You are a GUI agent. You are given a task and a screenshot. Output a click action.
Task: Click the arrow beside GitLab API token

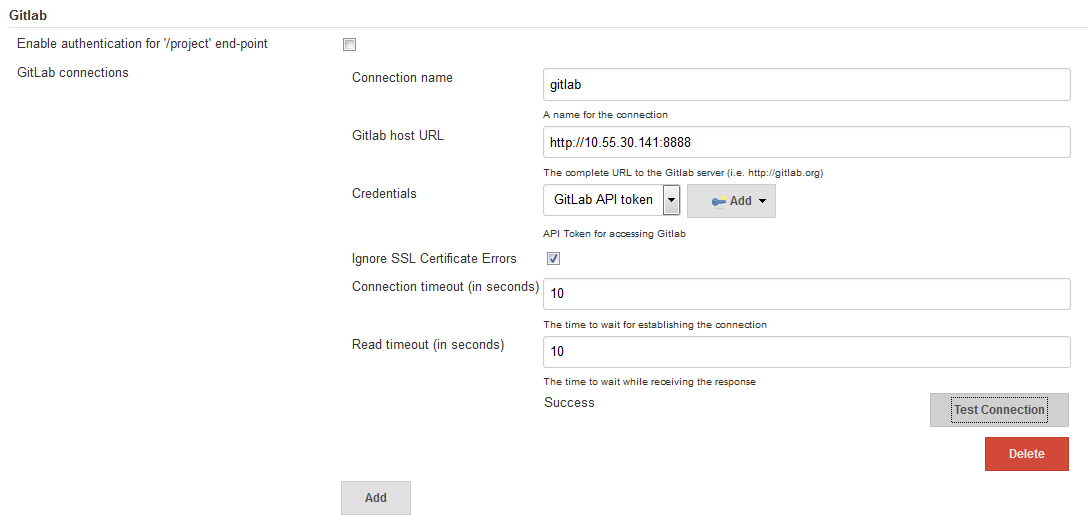point(671,200)
